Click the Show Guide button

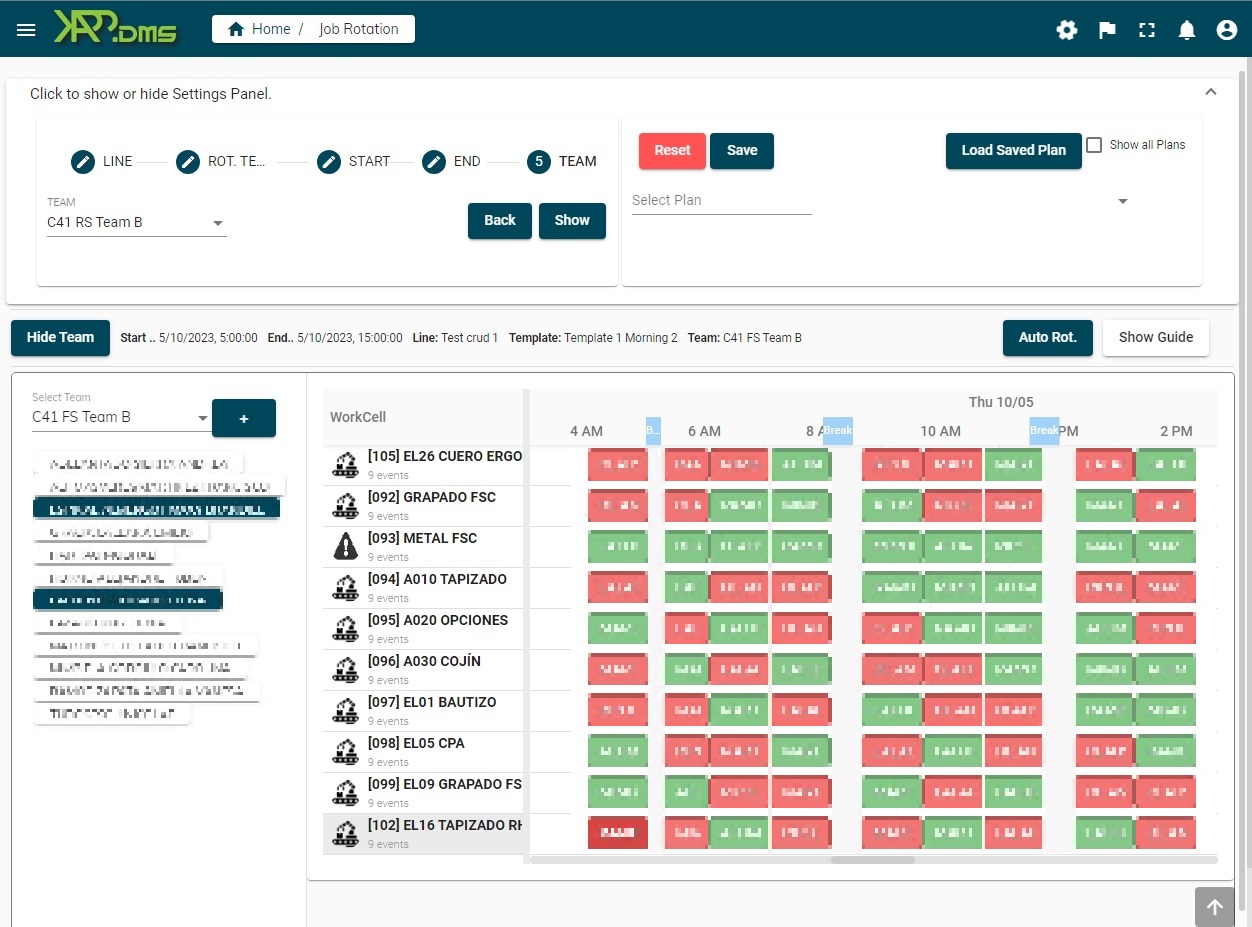point(1156,337)
